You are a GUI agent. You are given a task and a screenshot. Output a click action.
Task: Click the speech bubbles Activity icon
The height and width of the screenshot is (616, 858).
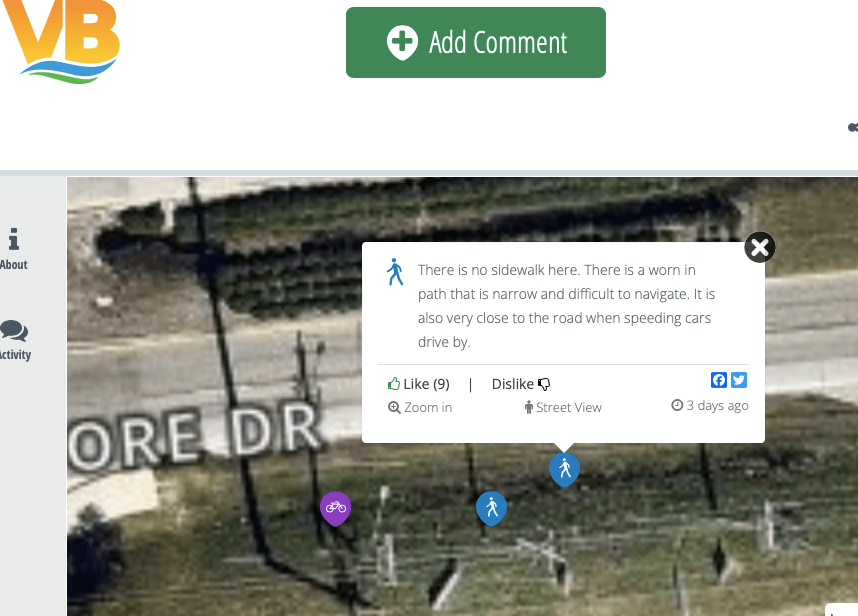click(x=14, y=331)
